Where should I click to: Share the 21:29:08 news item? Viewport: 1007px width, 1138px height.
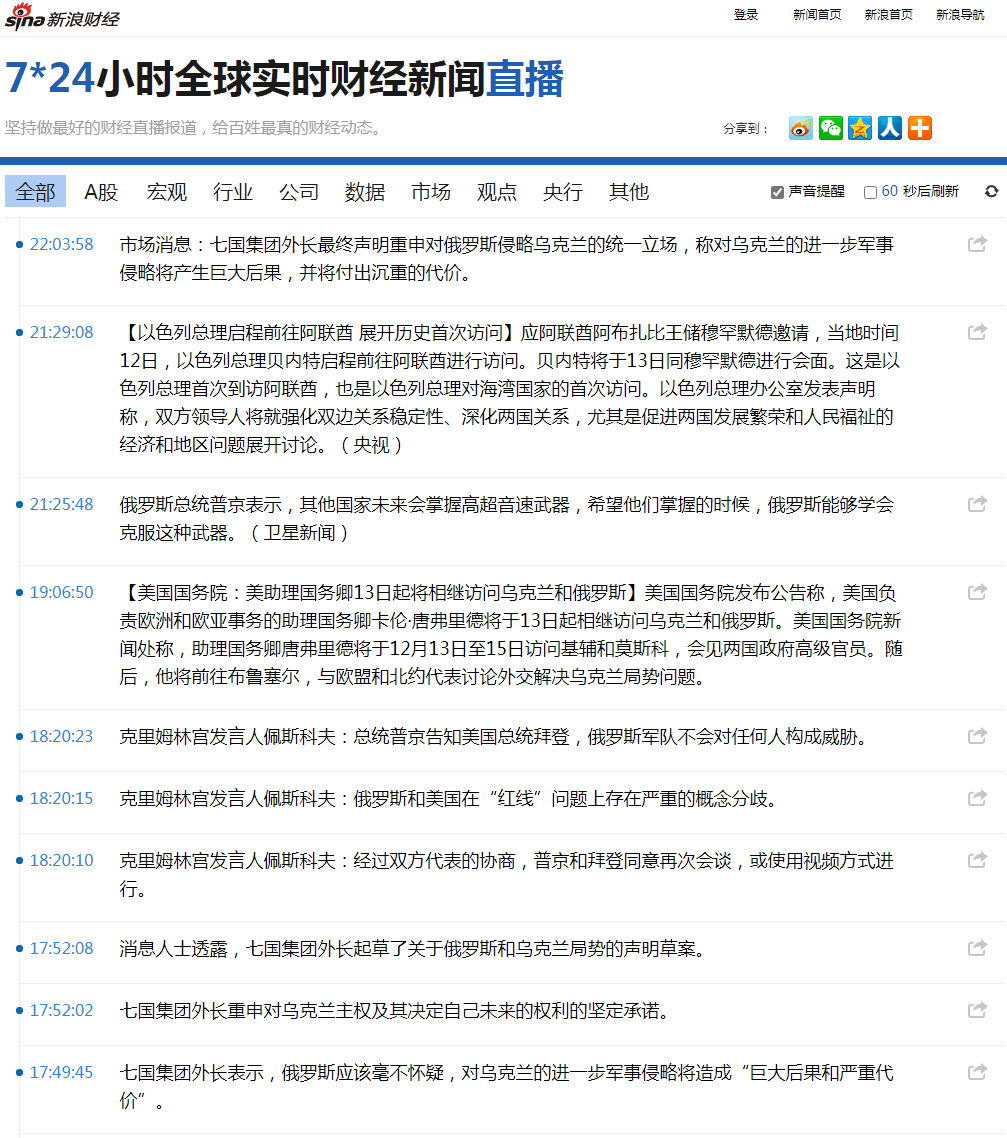click(977, 332)
